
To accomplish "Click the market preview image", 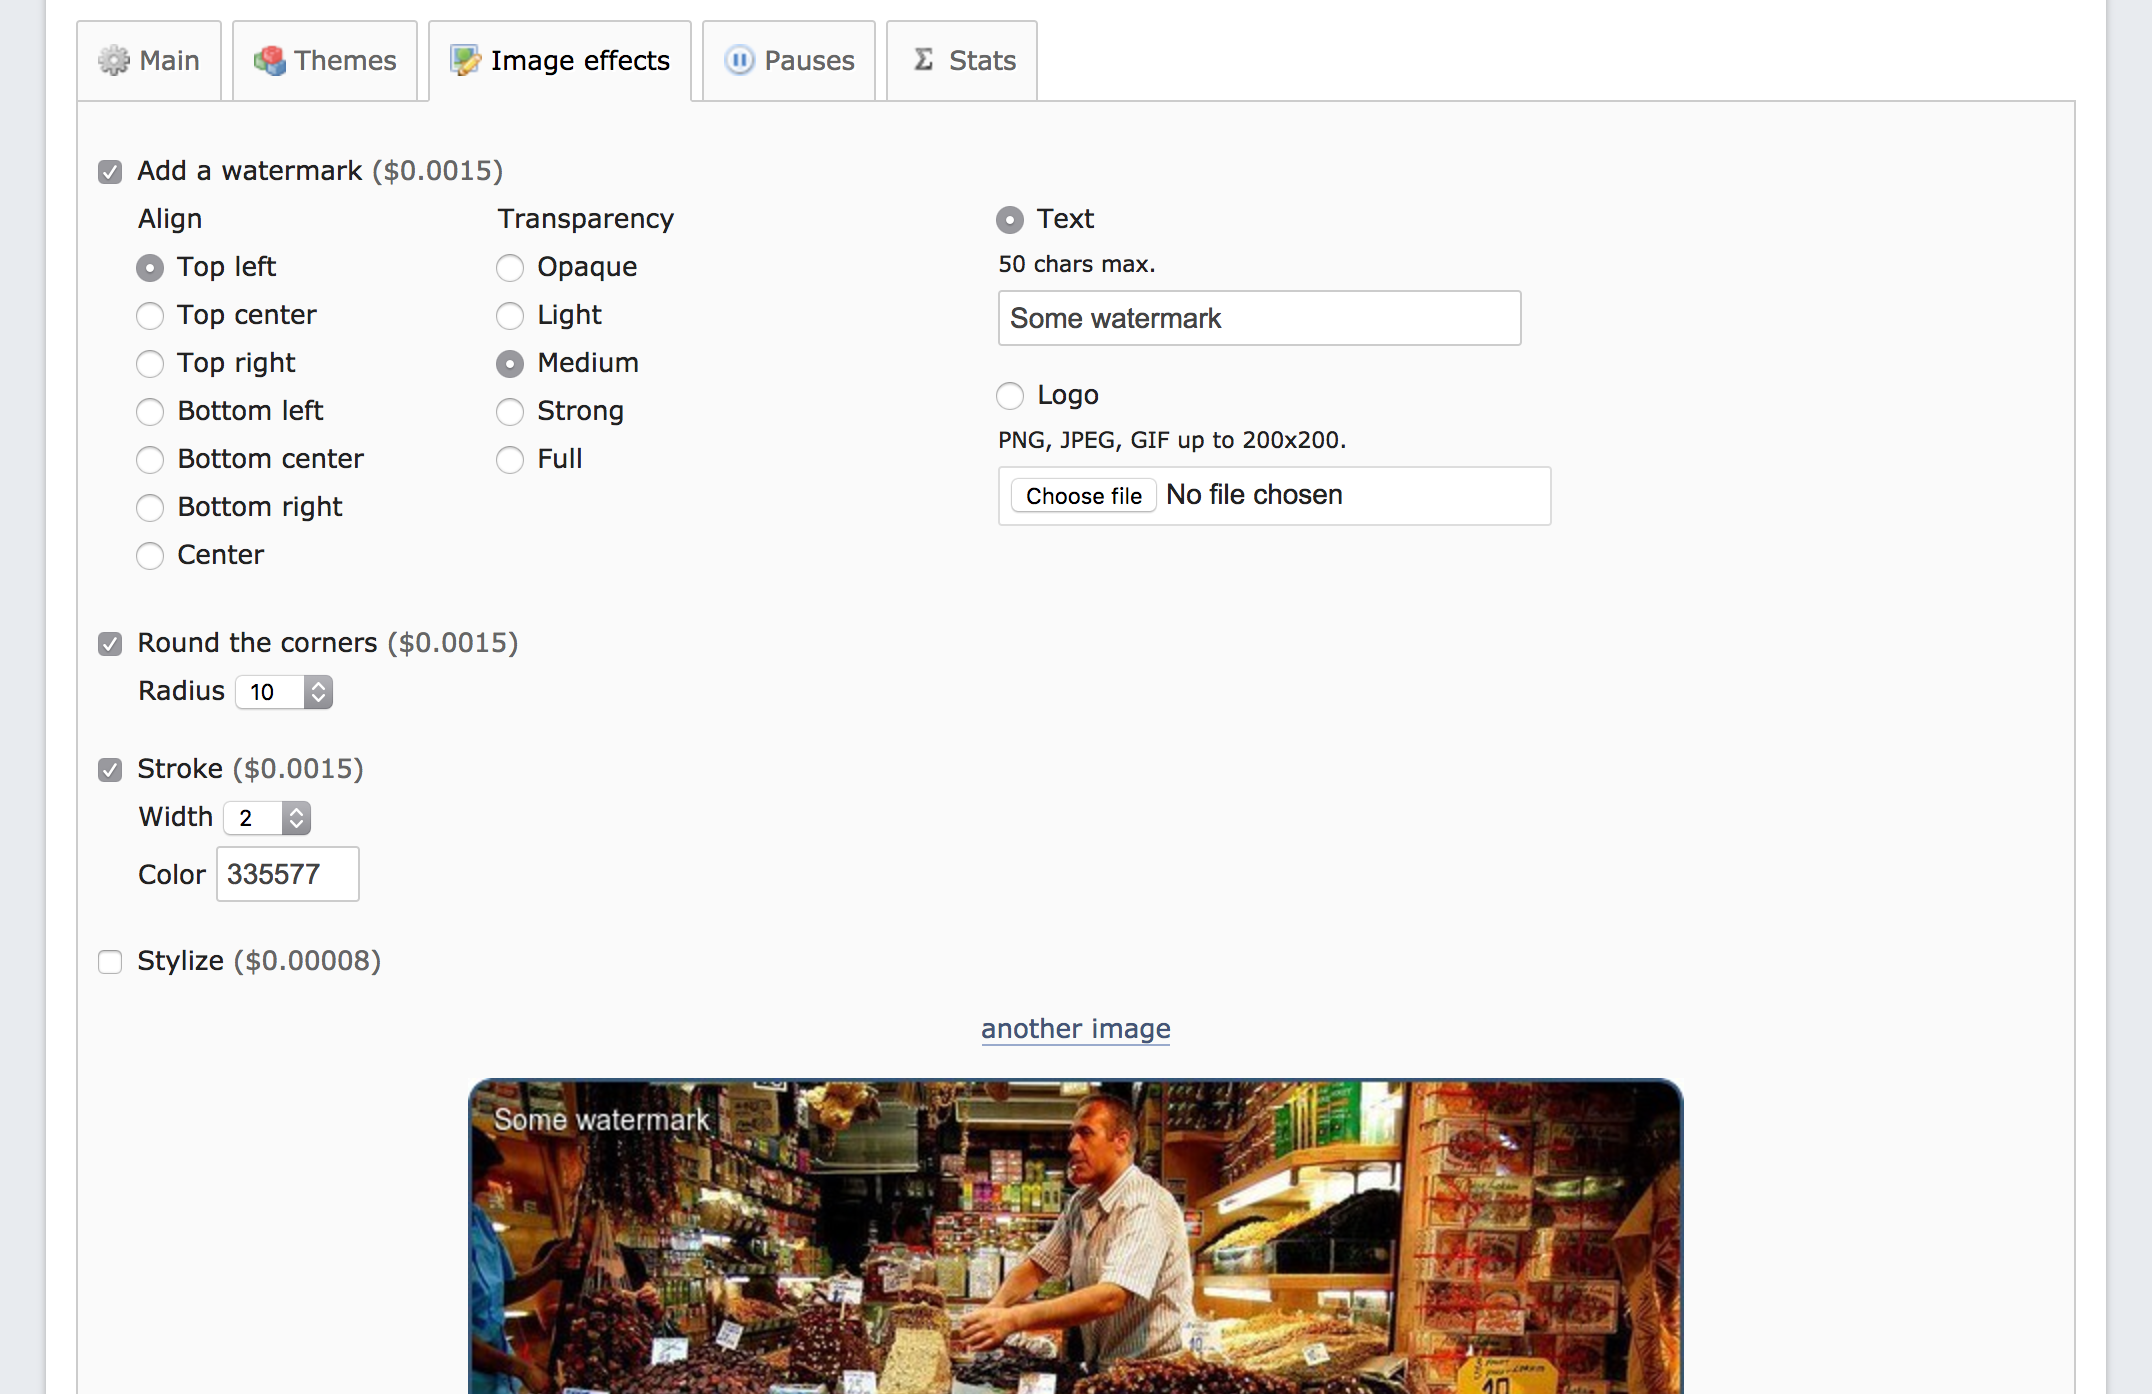I will coord(1075,1240).
